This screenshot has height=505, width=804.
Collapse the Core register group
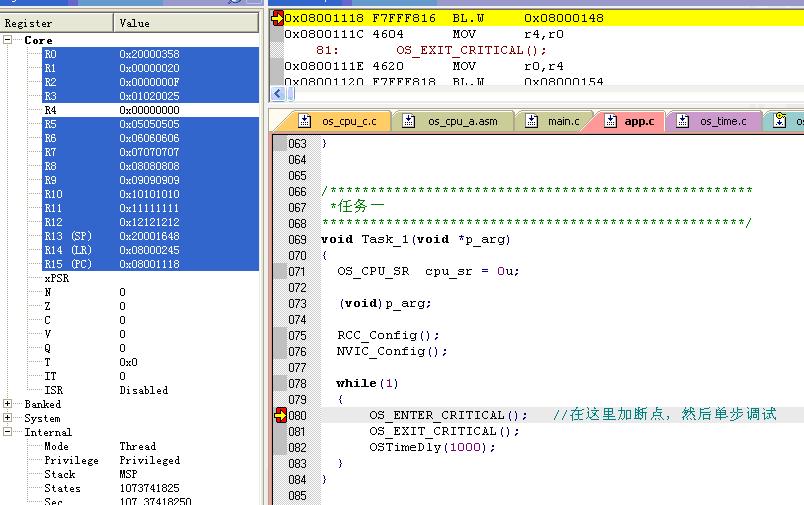click(8, 39)
